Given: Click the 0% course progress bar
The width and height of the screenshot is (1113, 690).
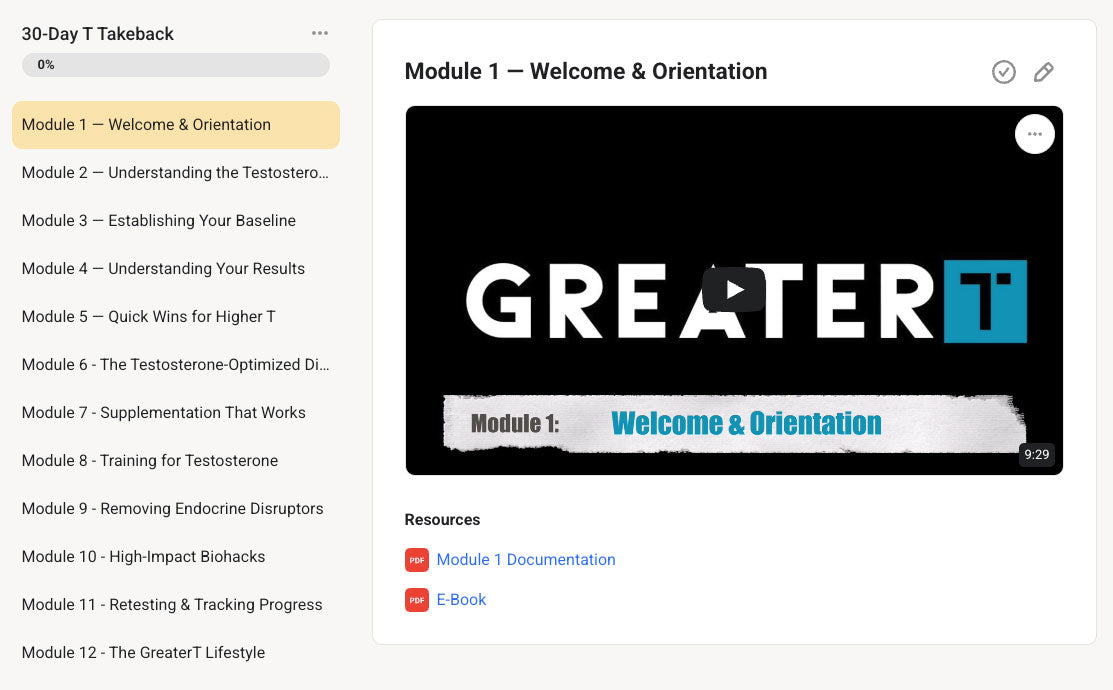Looking at the screenshot, I should coord(176,65).
